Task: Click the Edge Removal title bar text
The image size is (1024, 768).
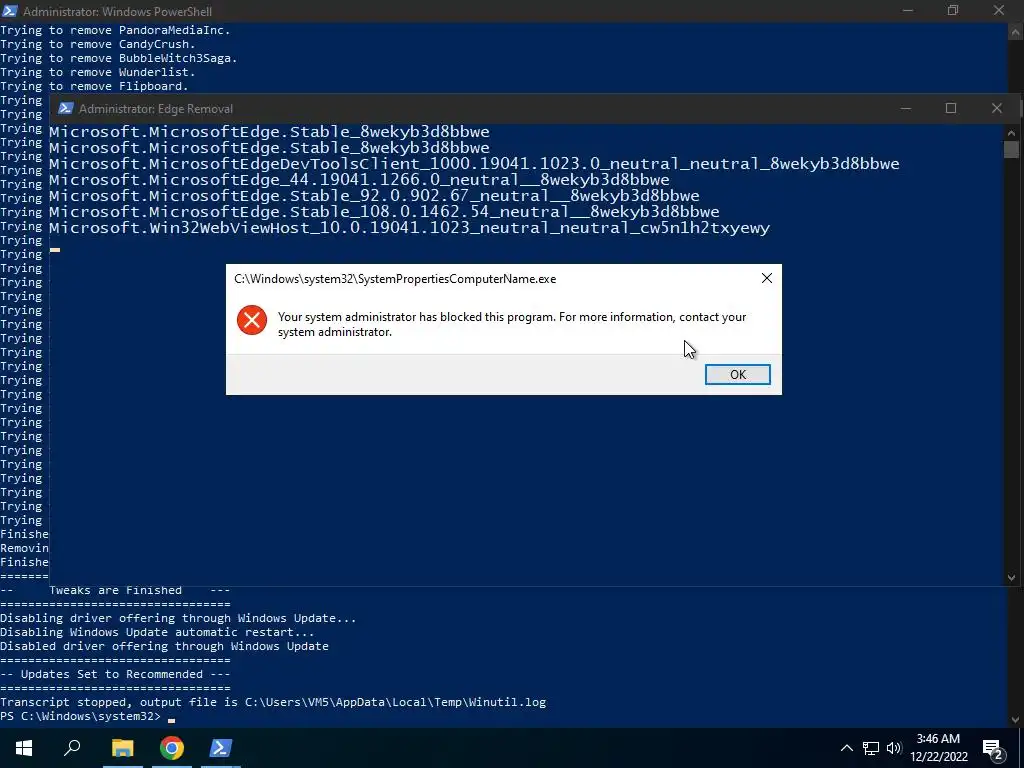Action: coord(155,109)
